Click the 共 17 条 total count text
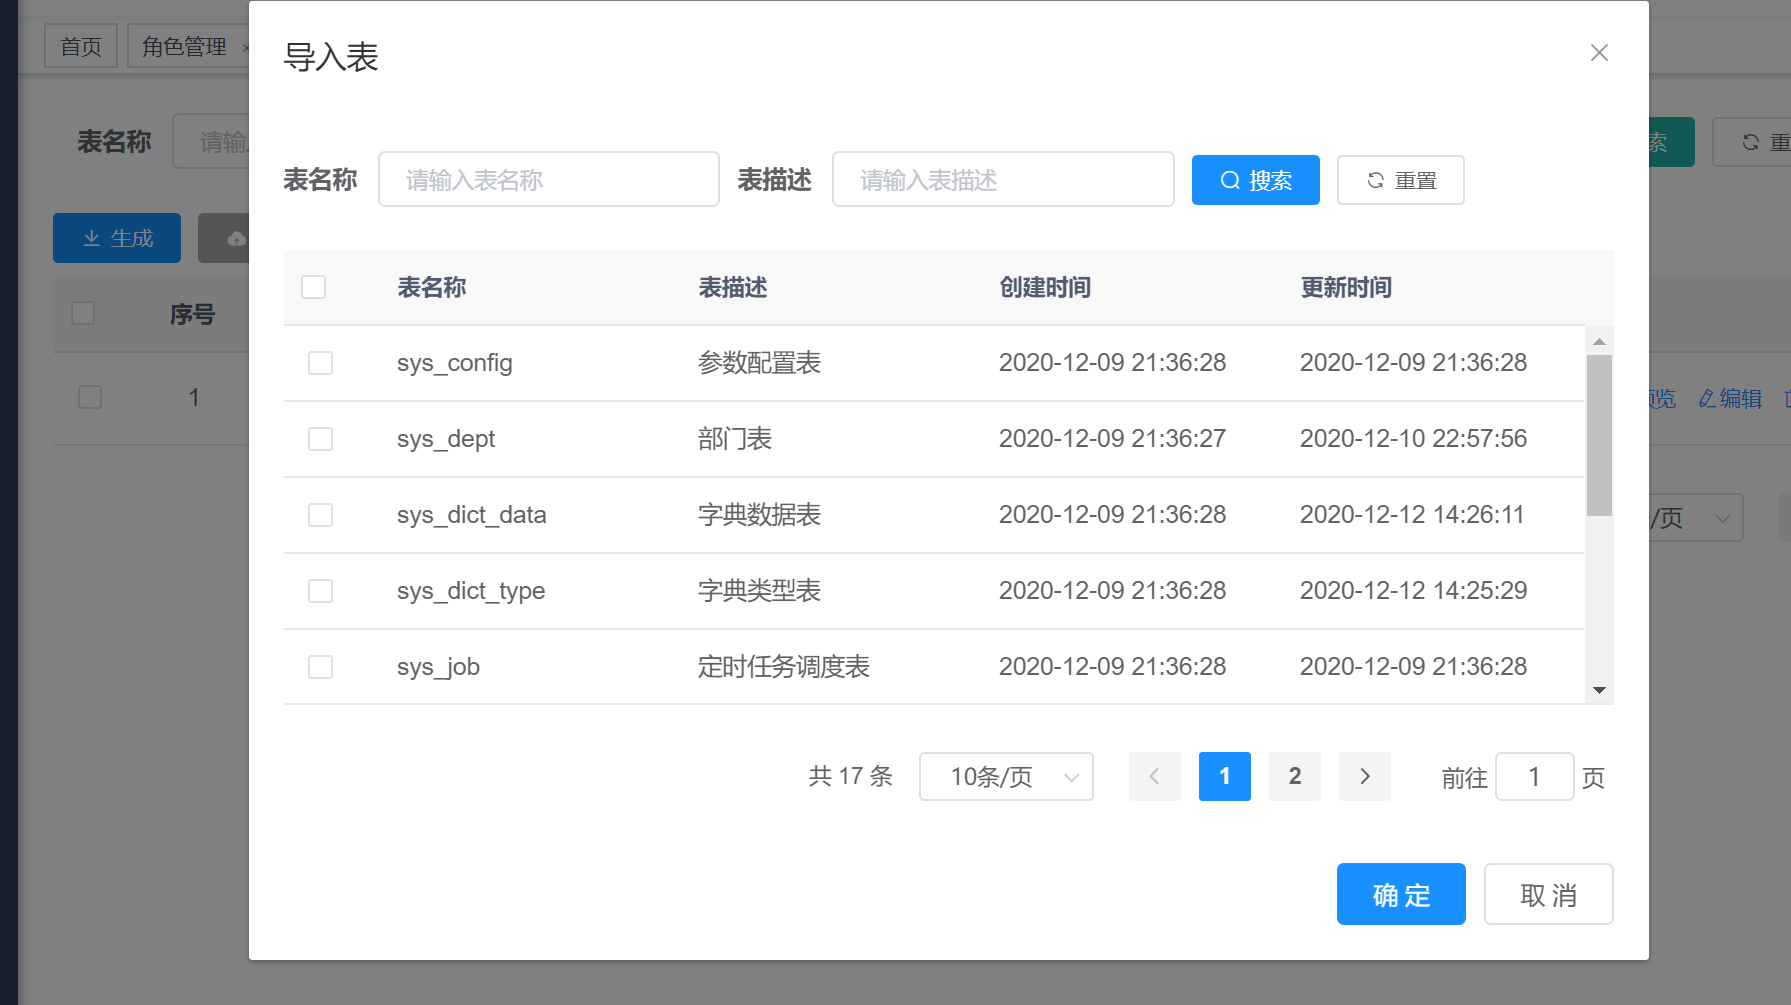The image size is (1791, 1005). point(850,777)
